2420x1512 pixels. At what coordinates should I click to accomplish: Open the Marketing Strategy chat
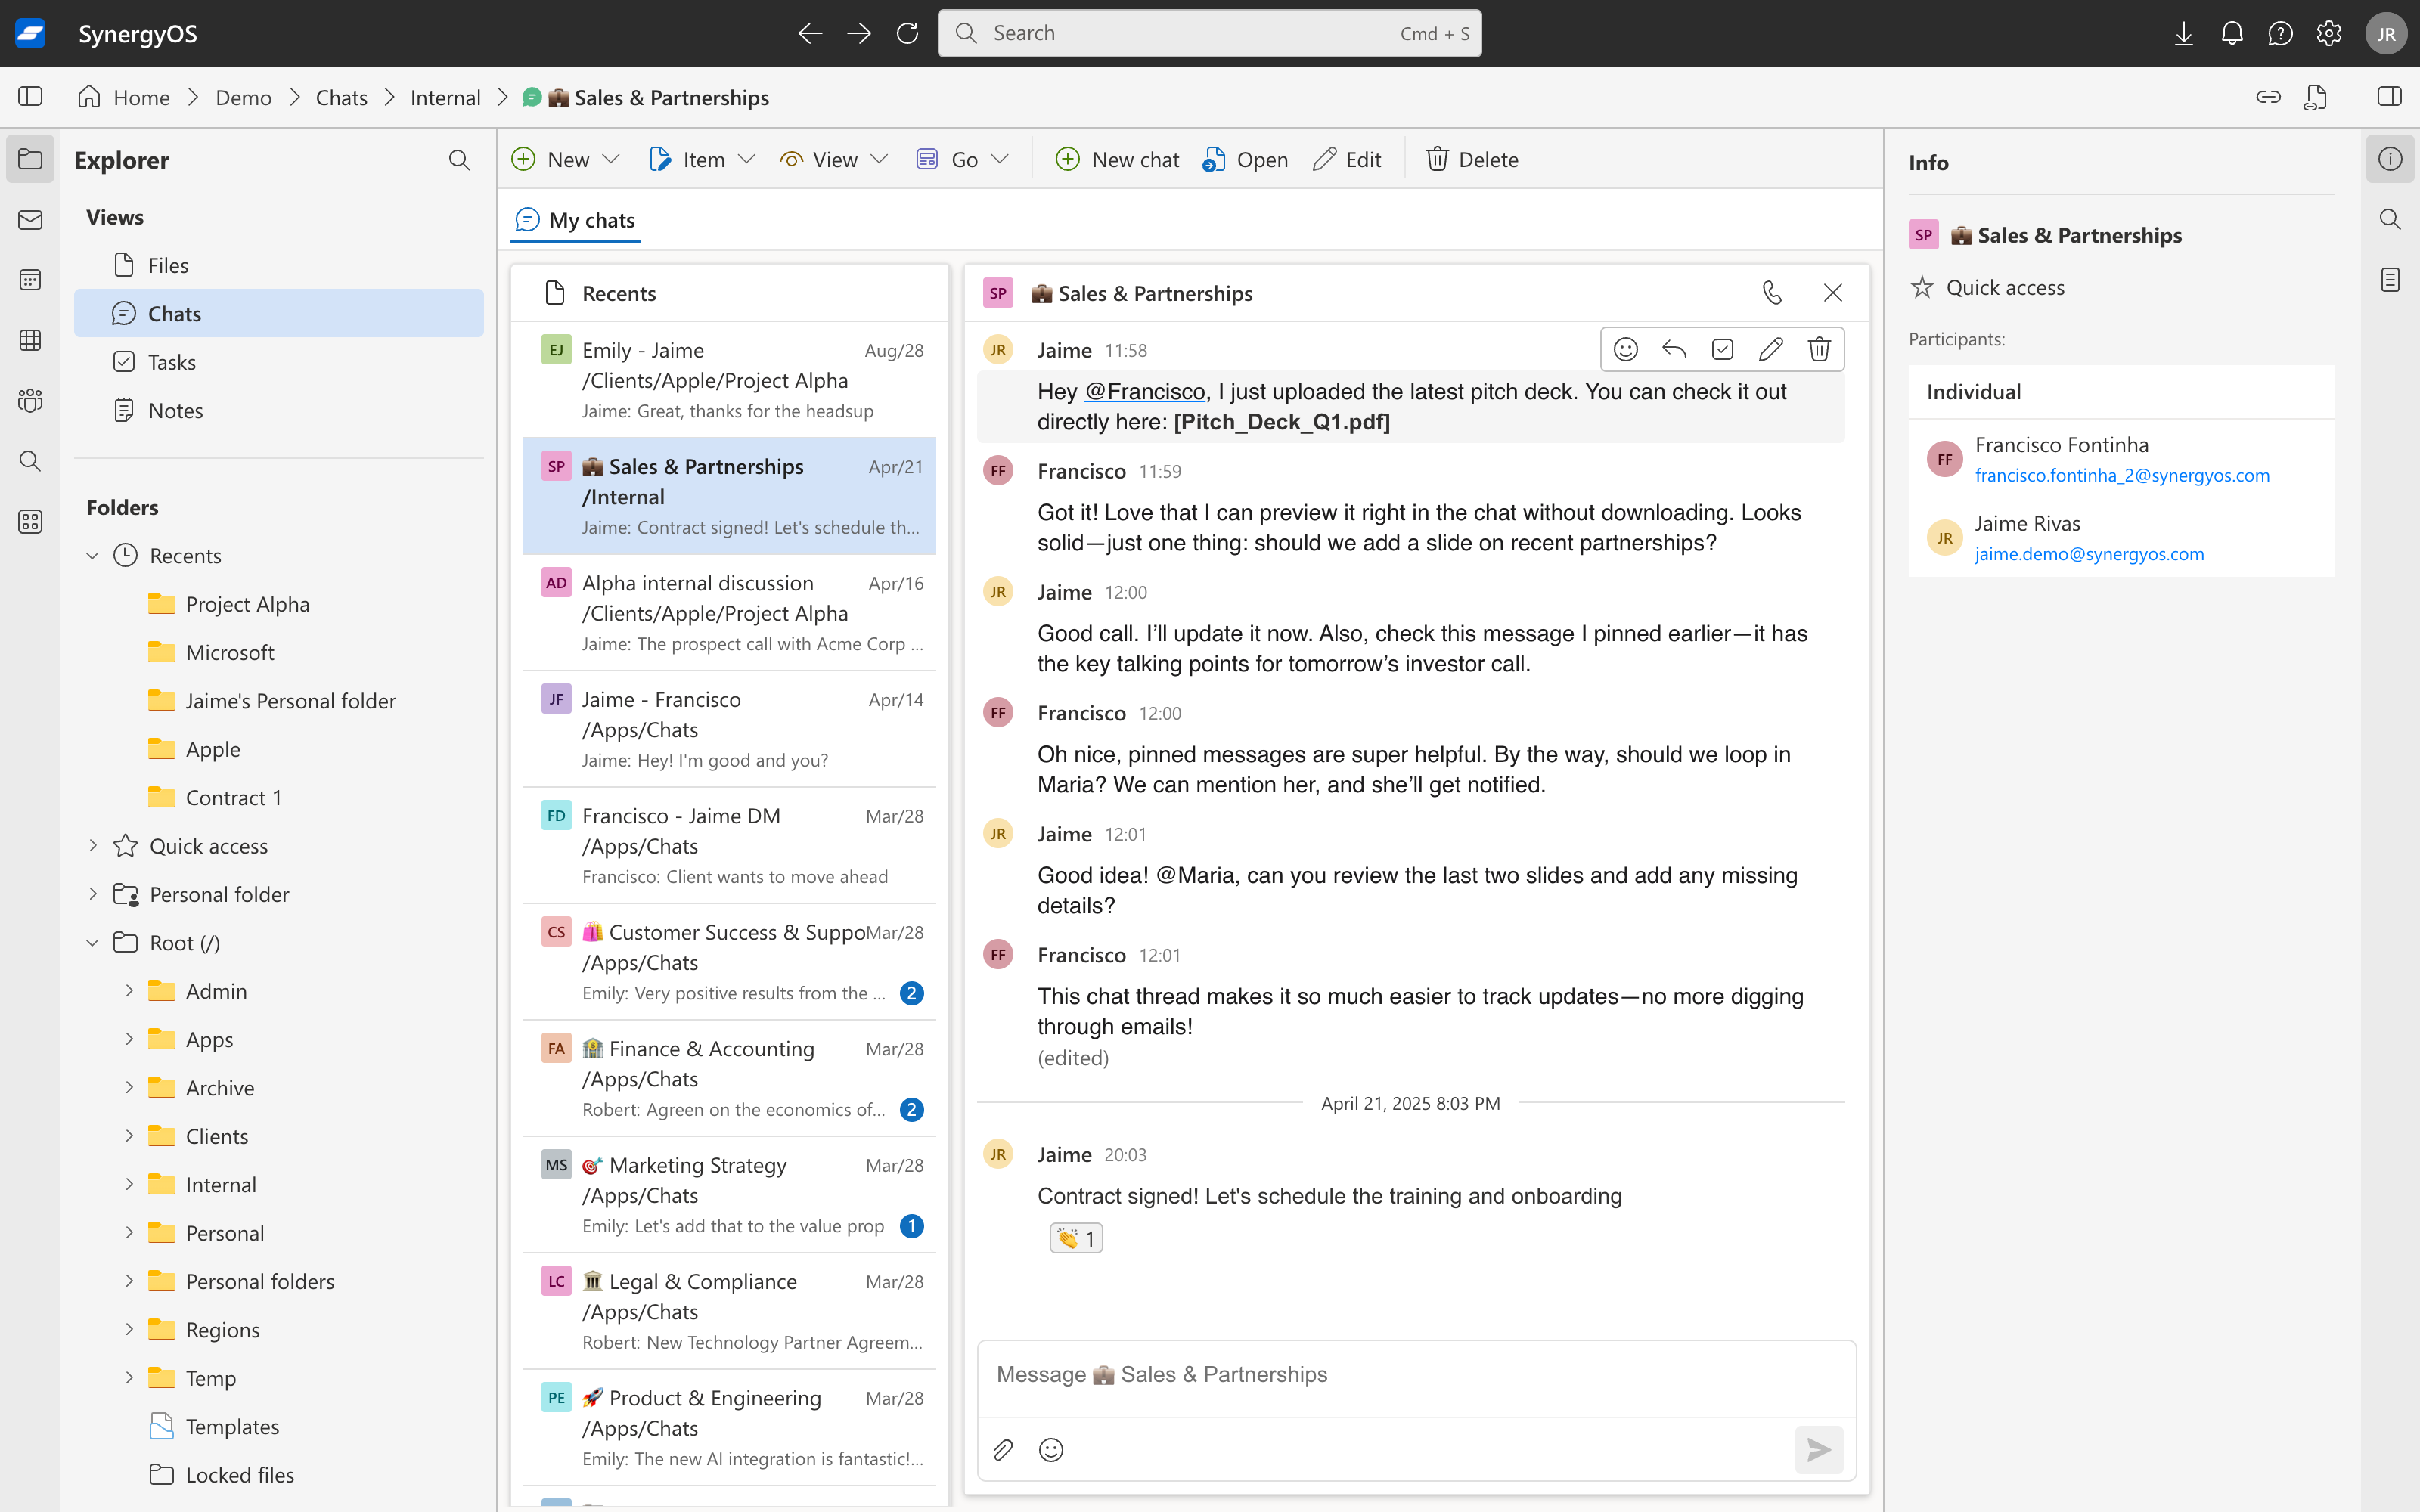click(729, 1194)
